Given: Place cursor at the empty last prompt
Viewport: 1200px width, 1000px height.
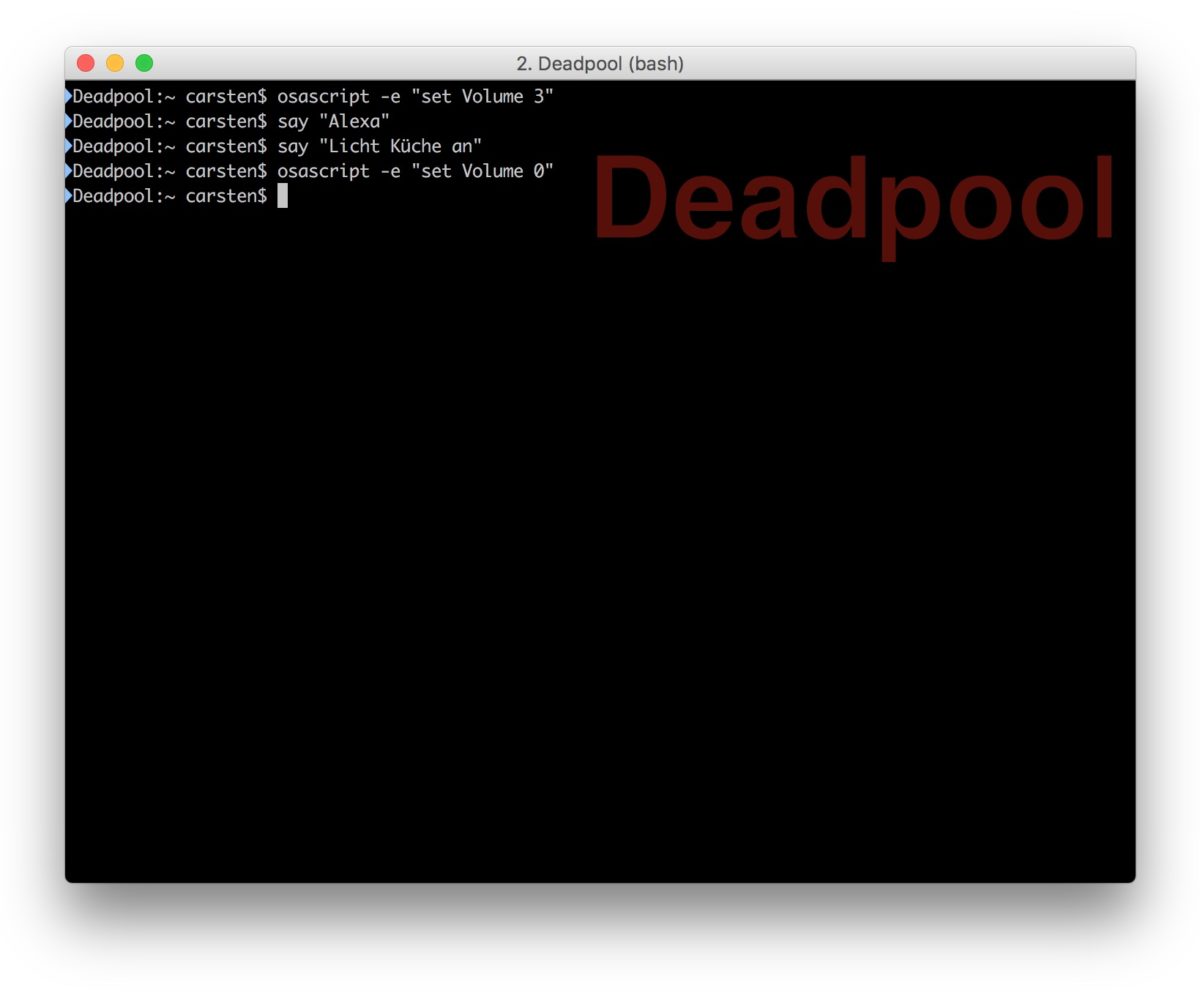Looking at the screenshot, I should [x=282, y=196].
